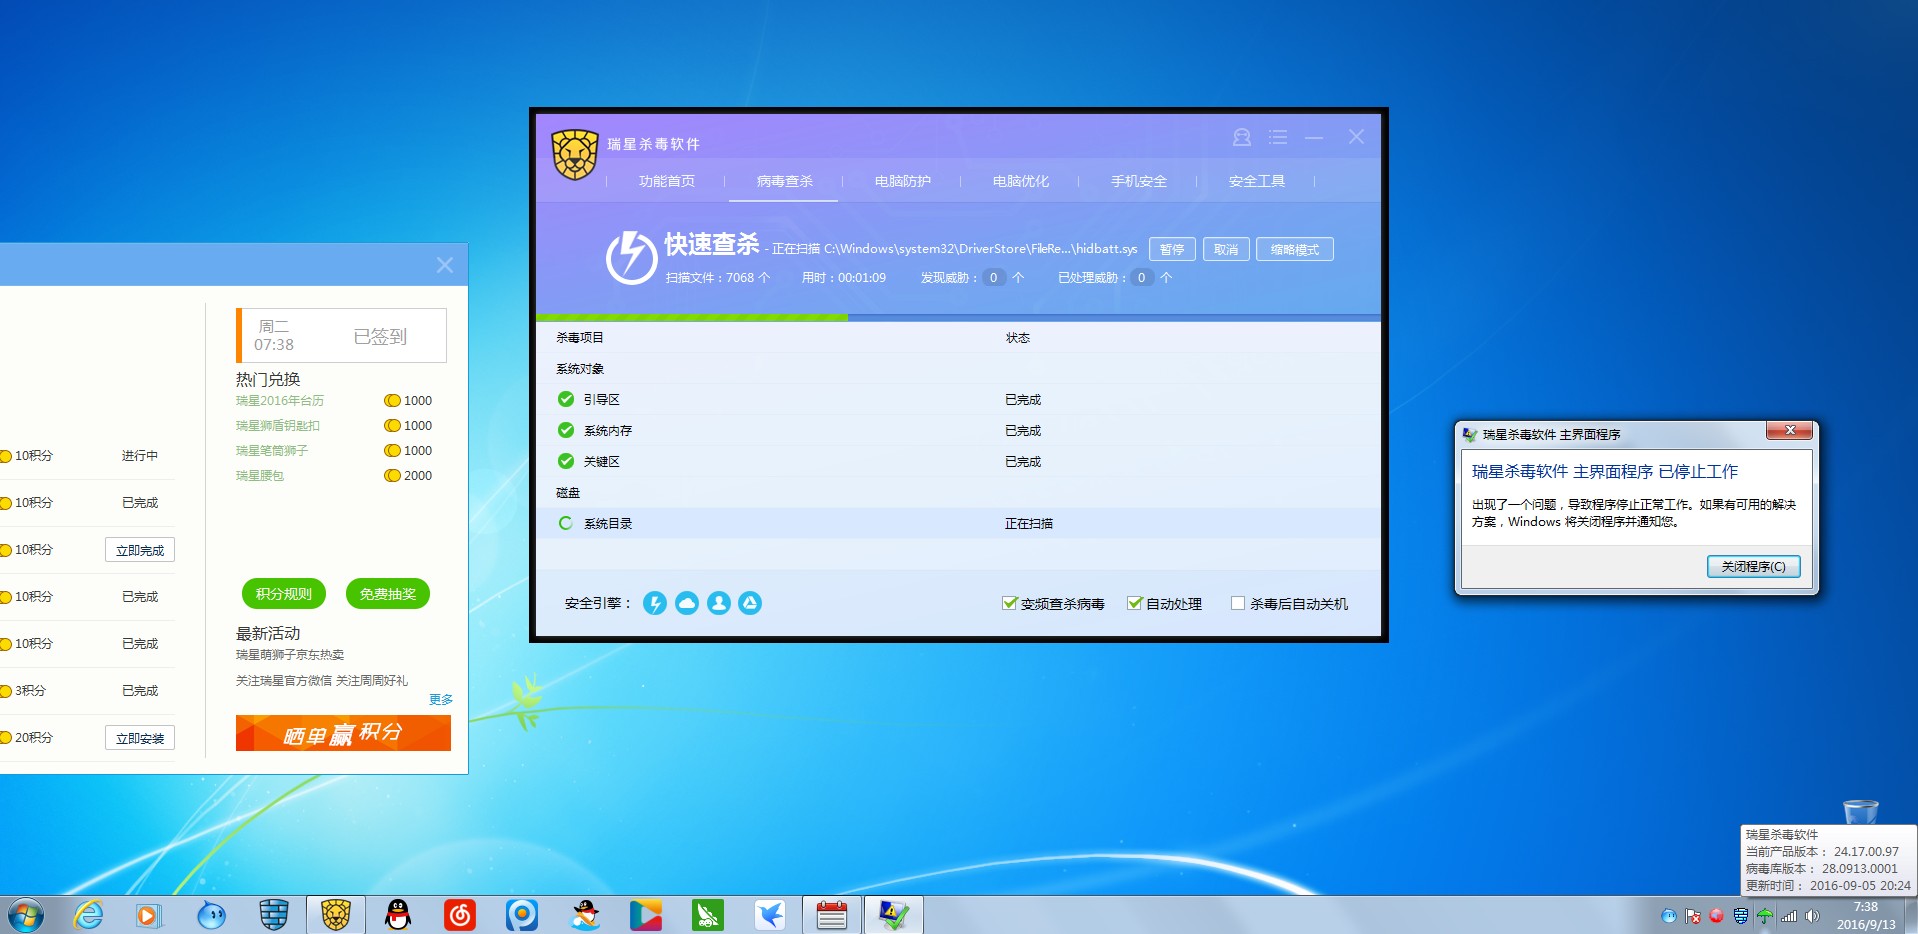Open the 瑞星狮盾钥匙扣 reward link
Viewport: 1918px width, 934px height.
[x=278, y=426]
